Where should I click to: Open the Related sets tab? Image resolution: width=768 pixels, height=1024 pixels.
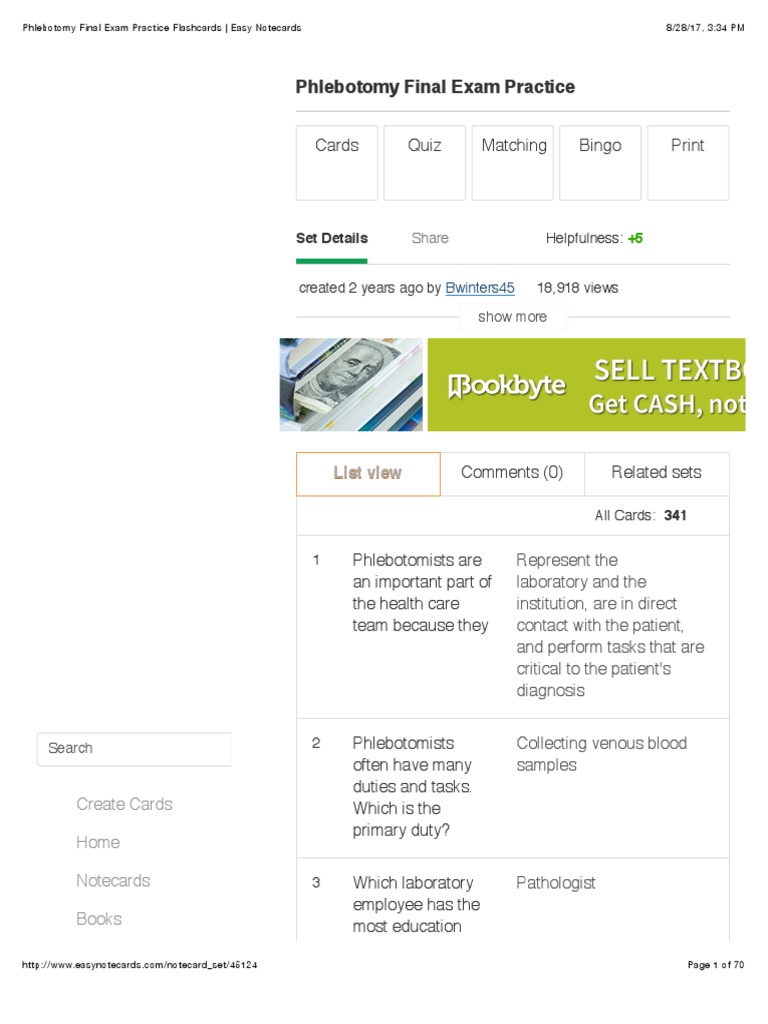pos(656,473)
